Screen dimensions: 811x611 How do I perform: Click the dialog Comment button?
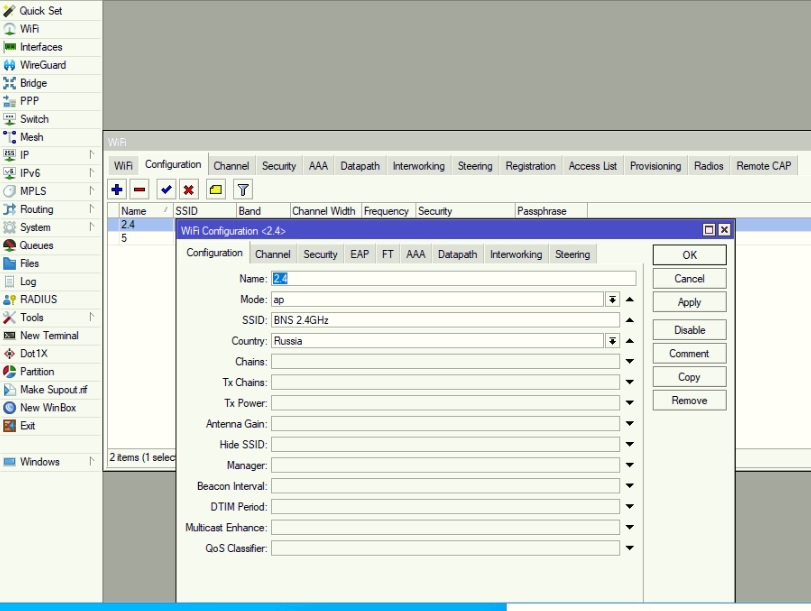689,353
